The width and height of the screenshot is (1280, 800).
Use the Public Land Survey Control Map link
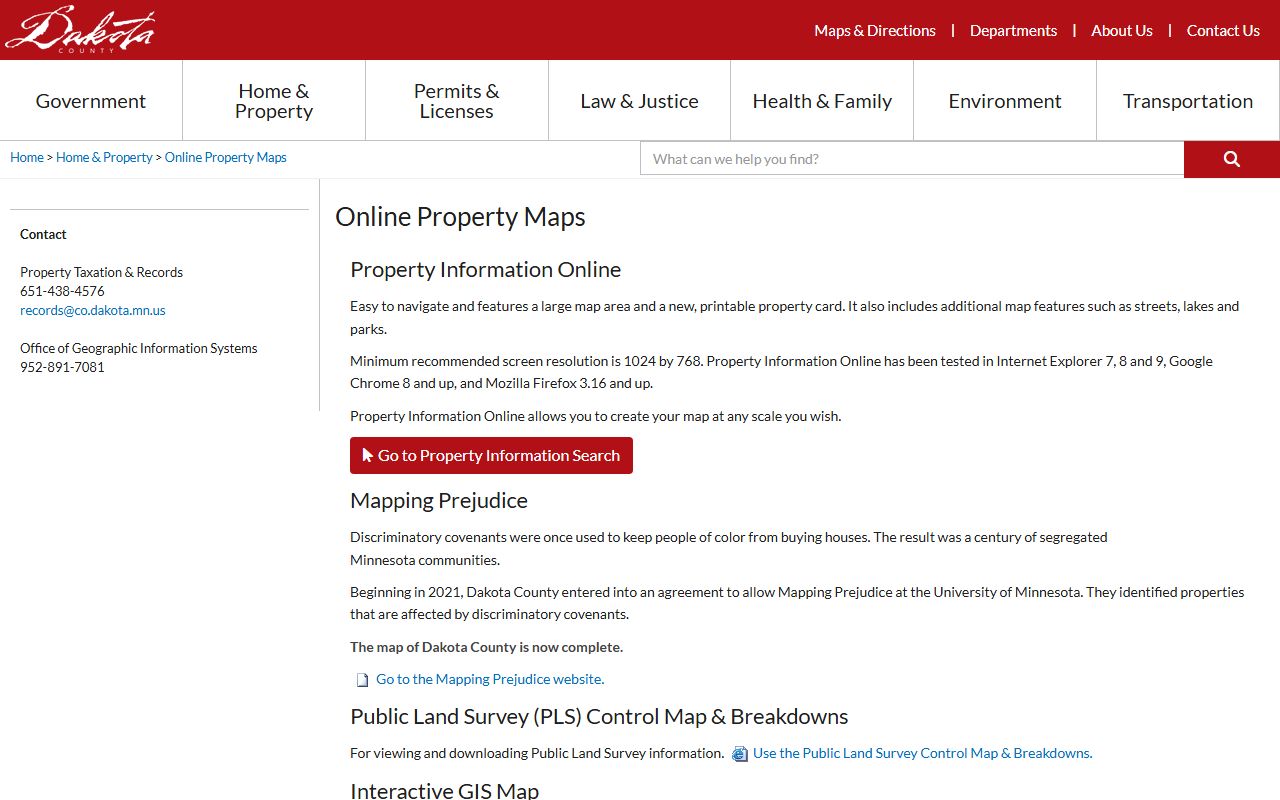click(x=922, y=753)
